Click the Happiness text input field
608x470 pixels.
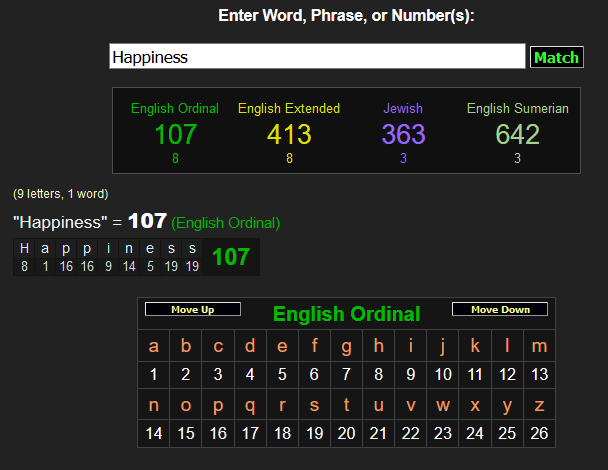[x=317, y=57]
